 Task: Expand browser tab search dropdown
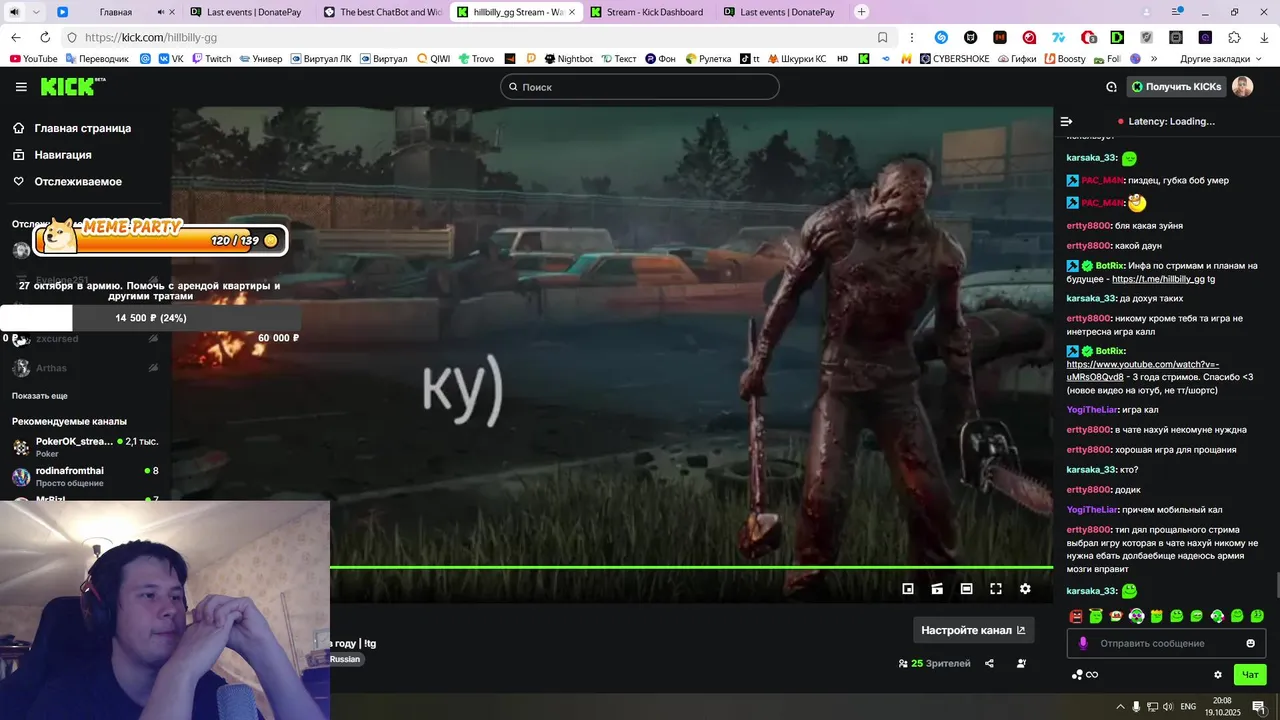36,12
